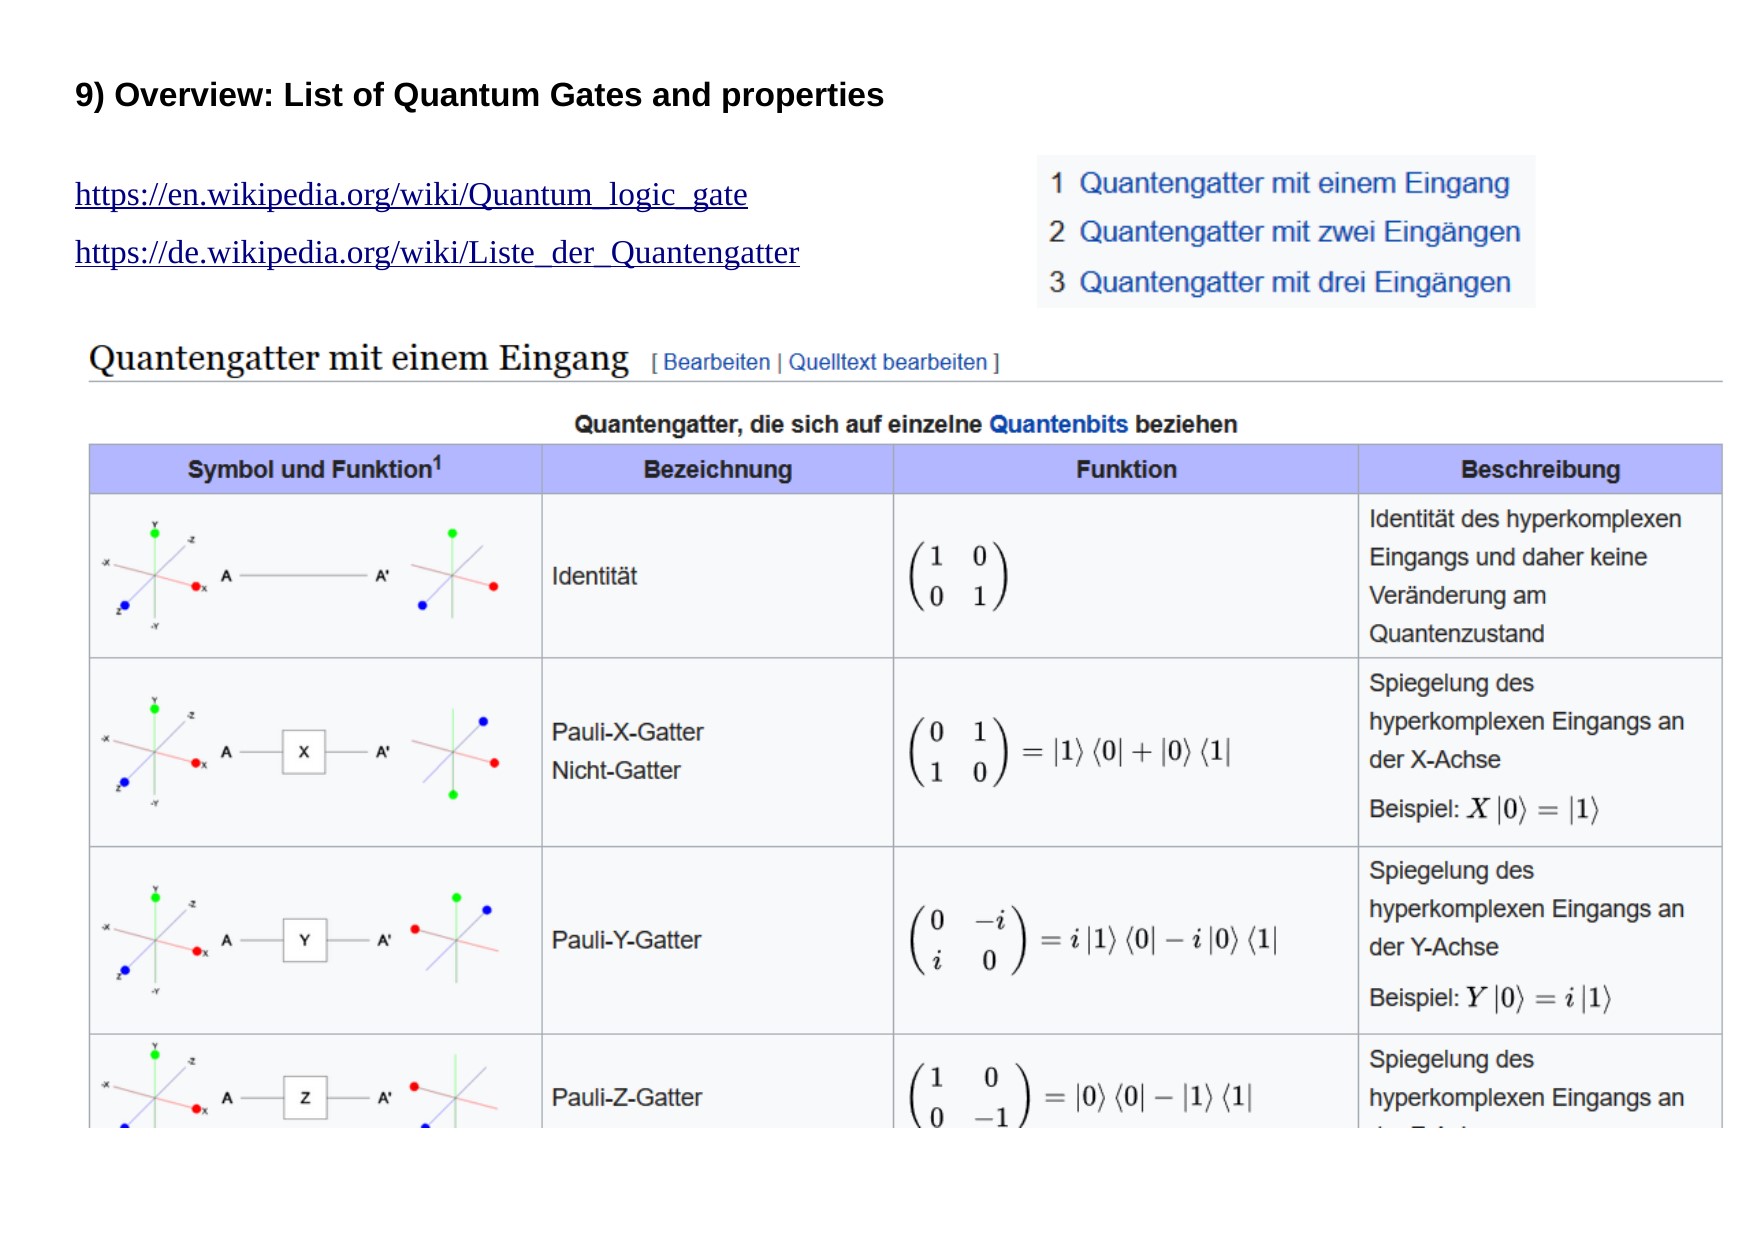This screenshot has height=1241, width=1754.
Task: Click the Beschreibung column header
Action: (1540, 469)
